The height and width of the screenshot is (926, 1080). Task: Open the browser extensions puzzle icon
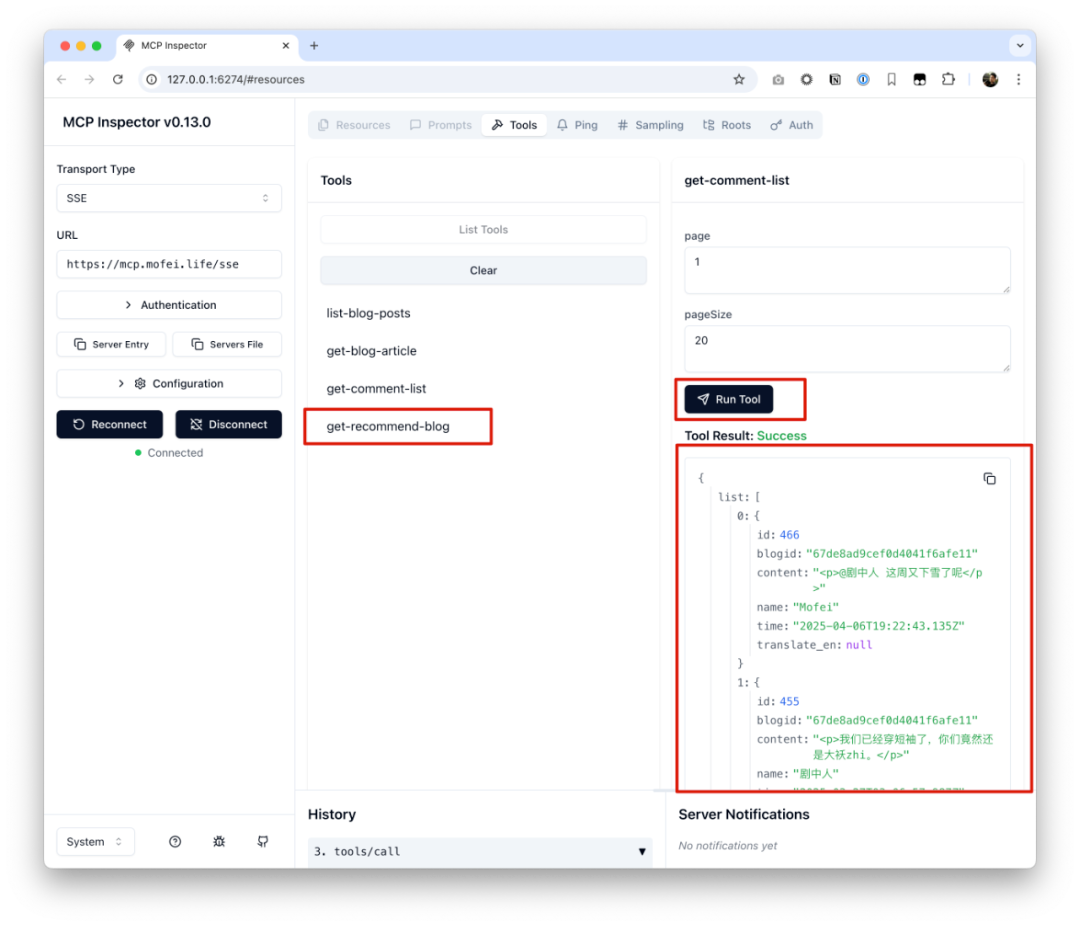pyautogui.click(x=948, y=79)
